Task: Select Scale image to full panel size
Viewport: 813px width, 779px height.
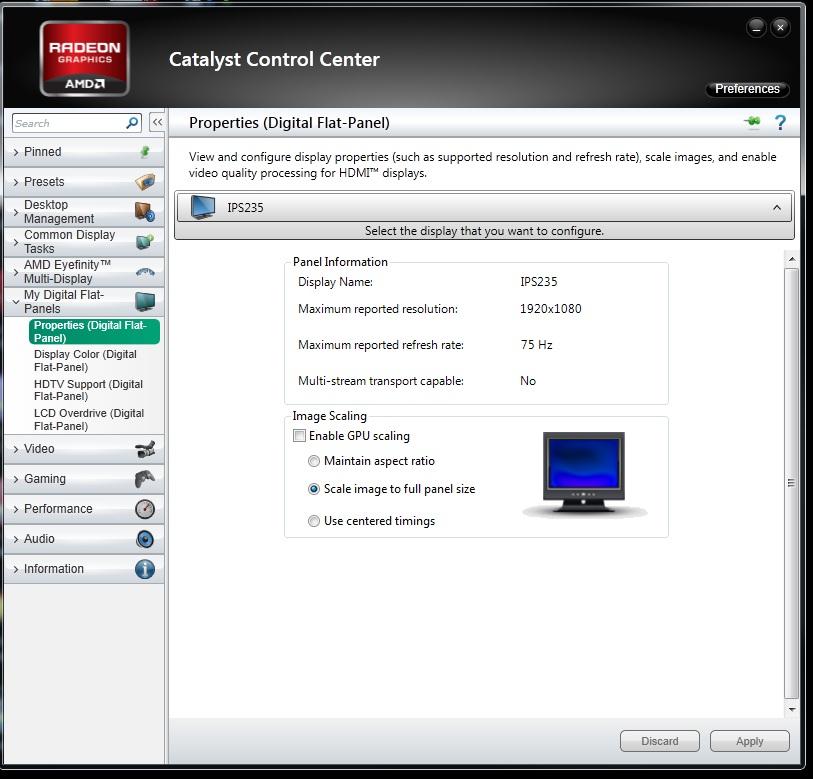Action: [x=314, y=489]
